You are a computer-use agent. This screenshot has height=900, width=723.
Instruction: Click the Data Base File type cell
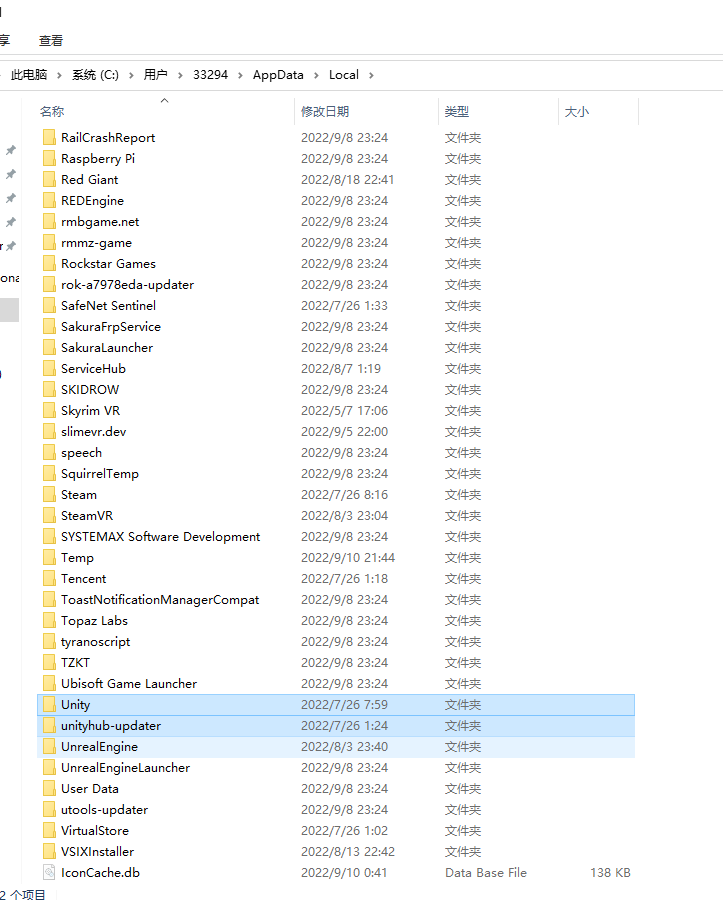[x=485, y=872]
